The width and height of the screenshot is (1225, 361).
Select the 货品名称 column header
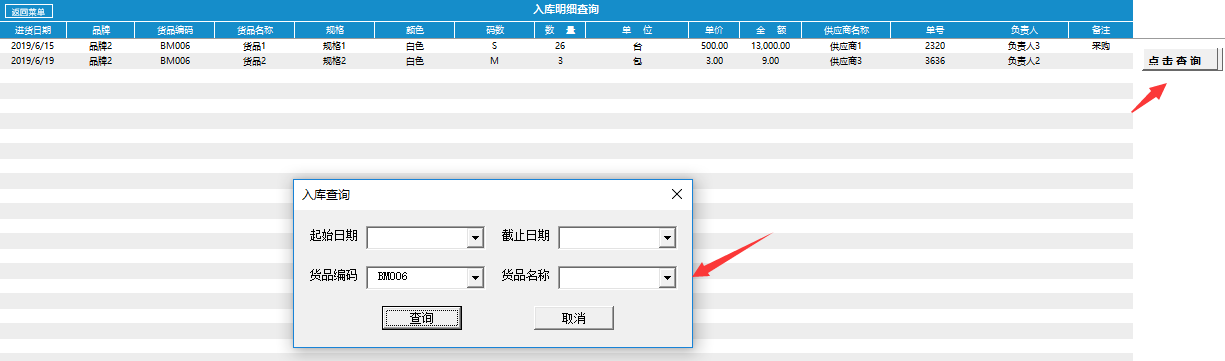[x=254, y=30]
